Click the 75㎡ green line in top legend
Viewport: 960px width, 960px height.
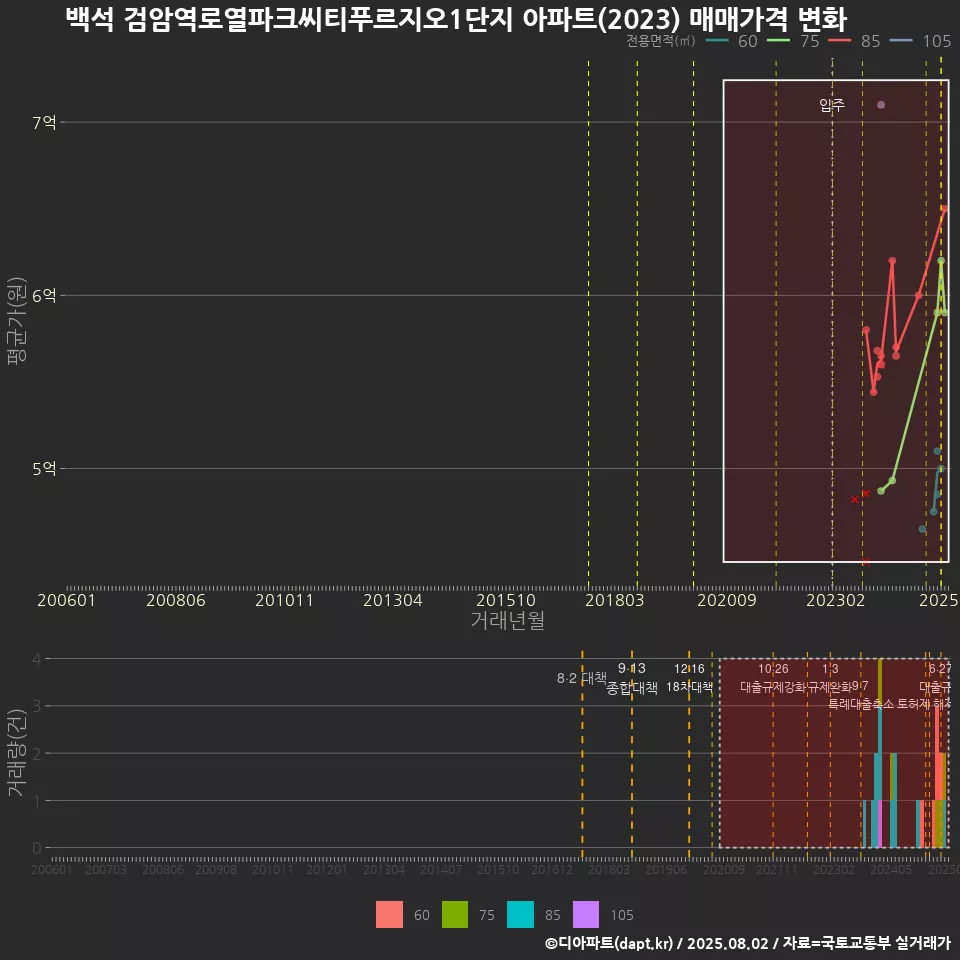(778, 41)
